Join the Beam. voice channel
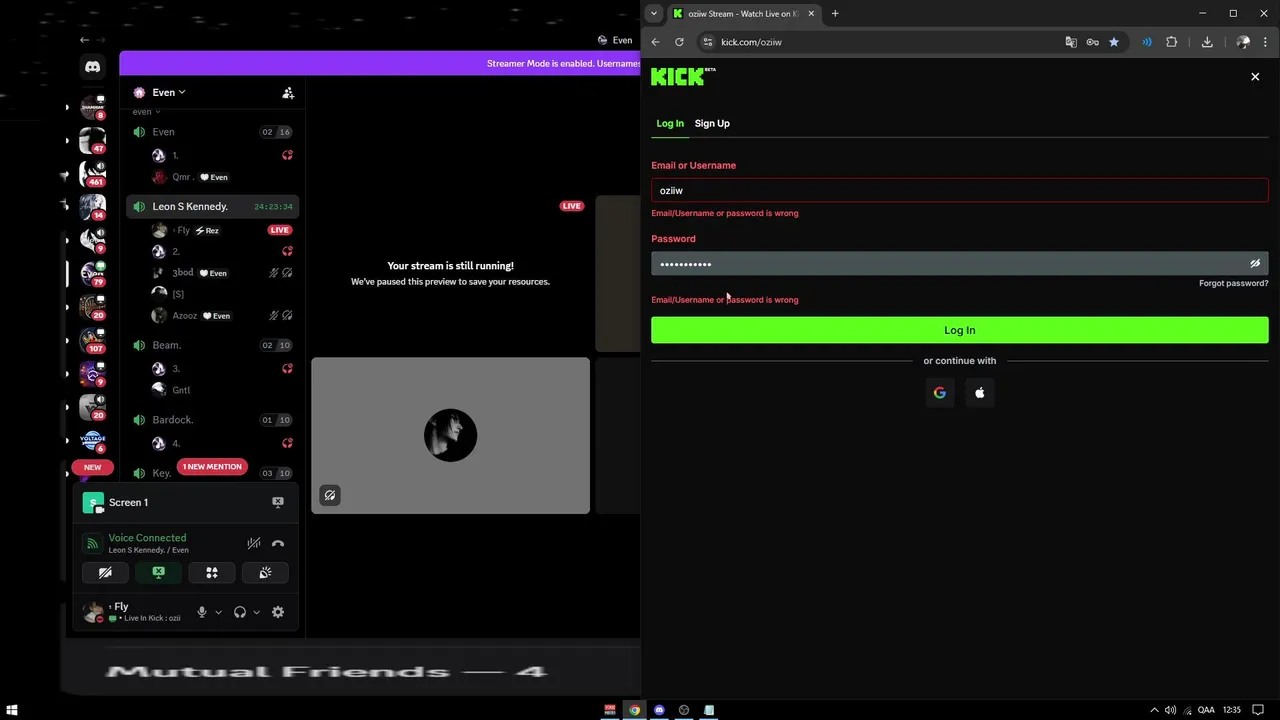Screen dimensions: 1280x720 tap(212, 345)
